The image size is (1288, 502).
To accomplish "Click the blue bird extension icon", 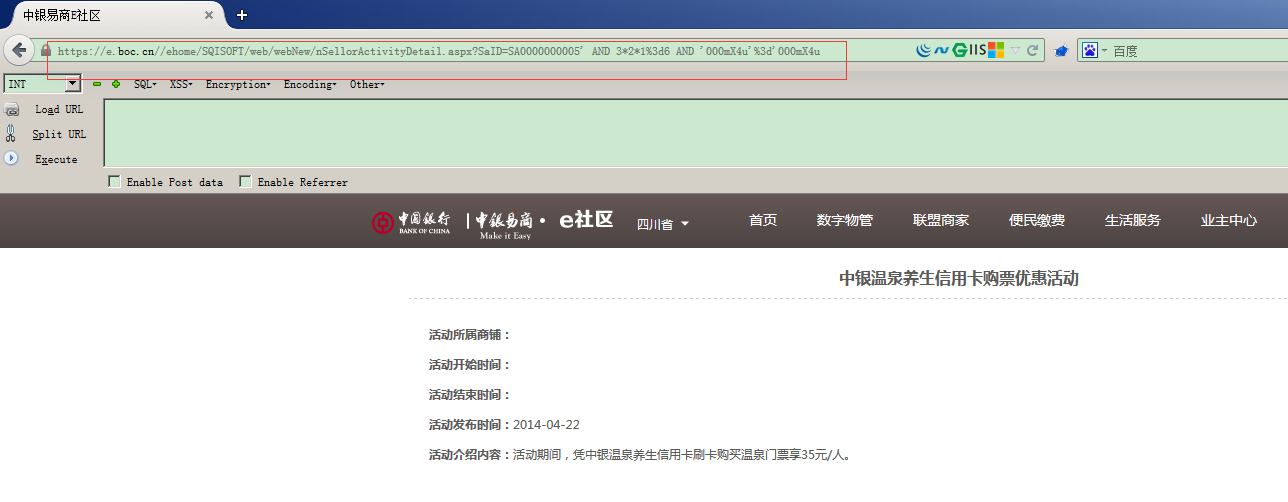I will [1061, 51].
